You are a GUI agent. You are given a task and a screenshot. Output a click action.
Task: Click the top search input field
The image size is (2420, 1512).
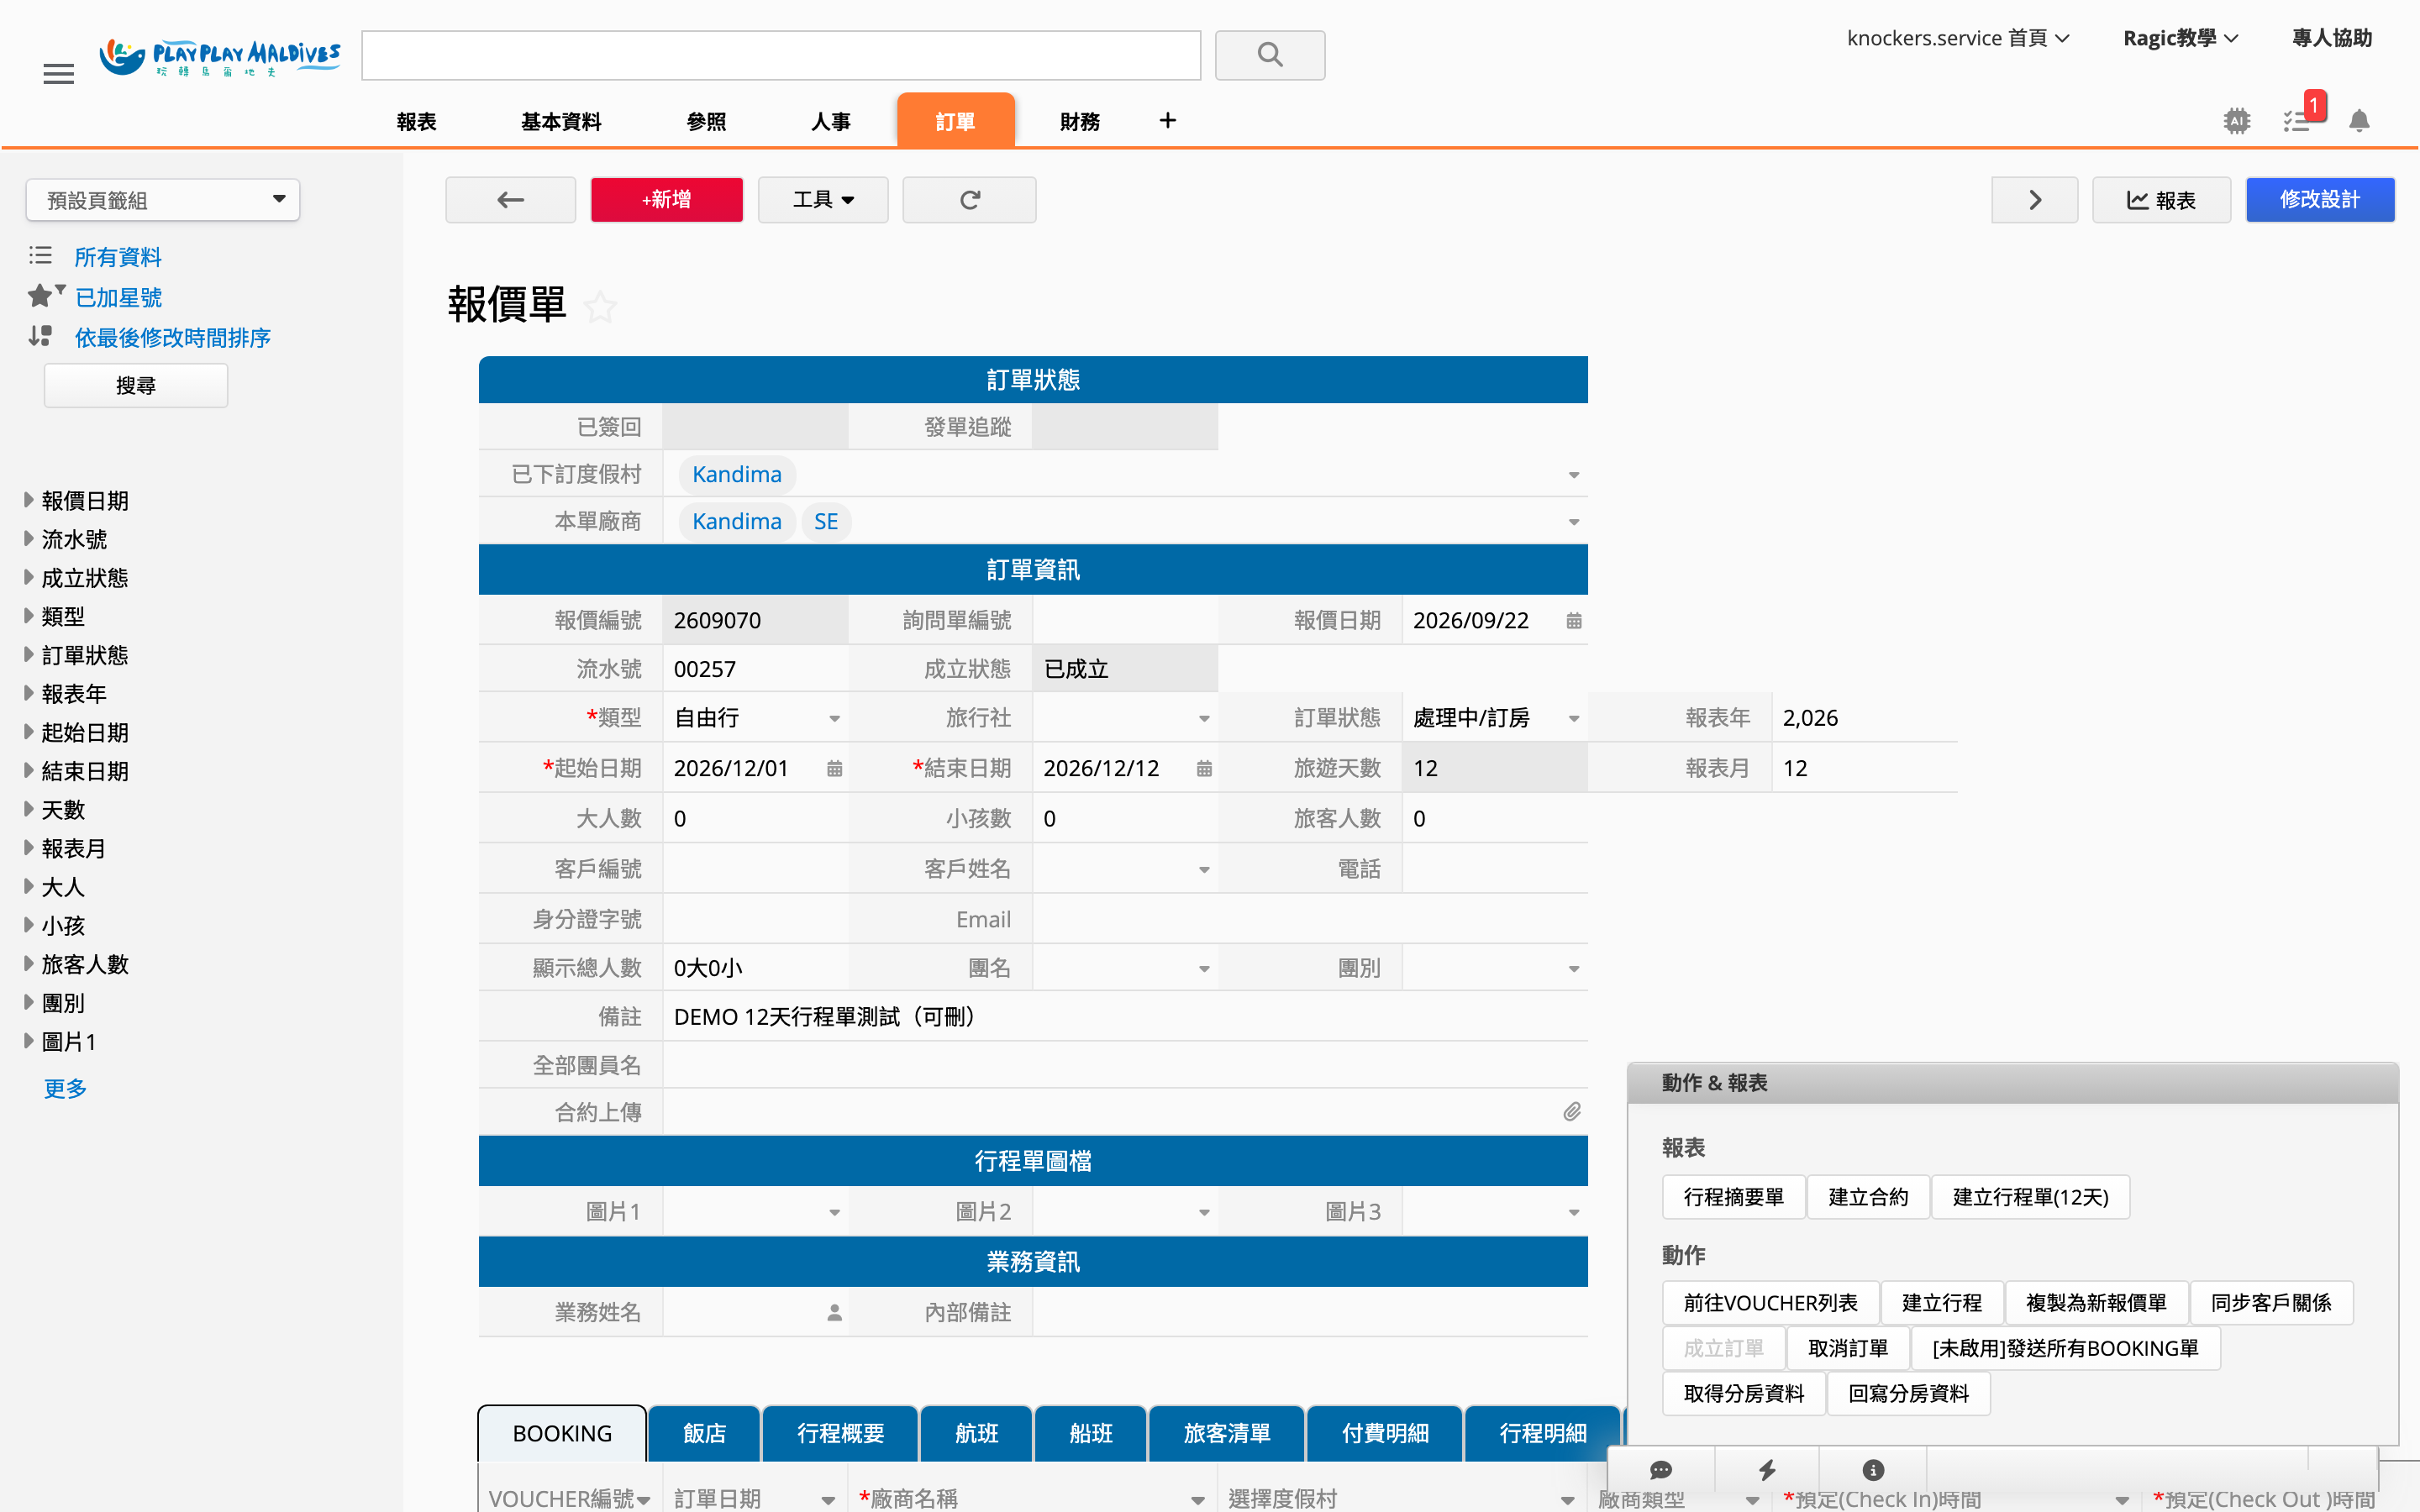pos(781,55)
